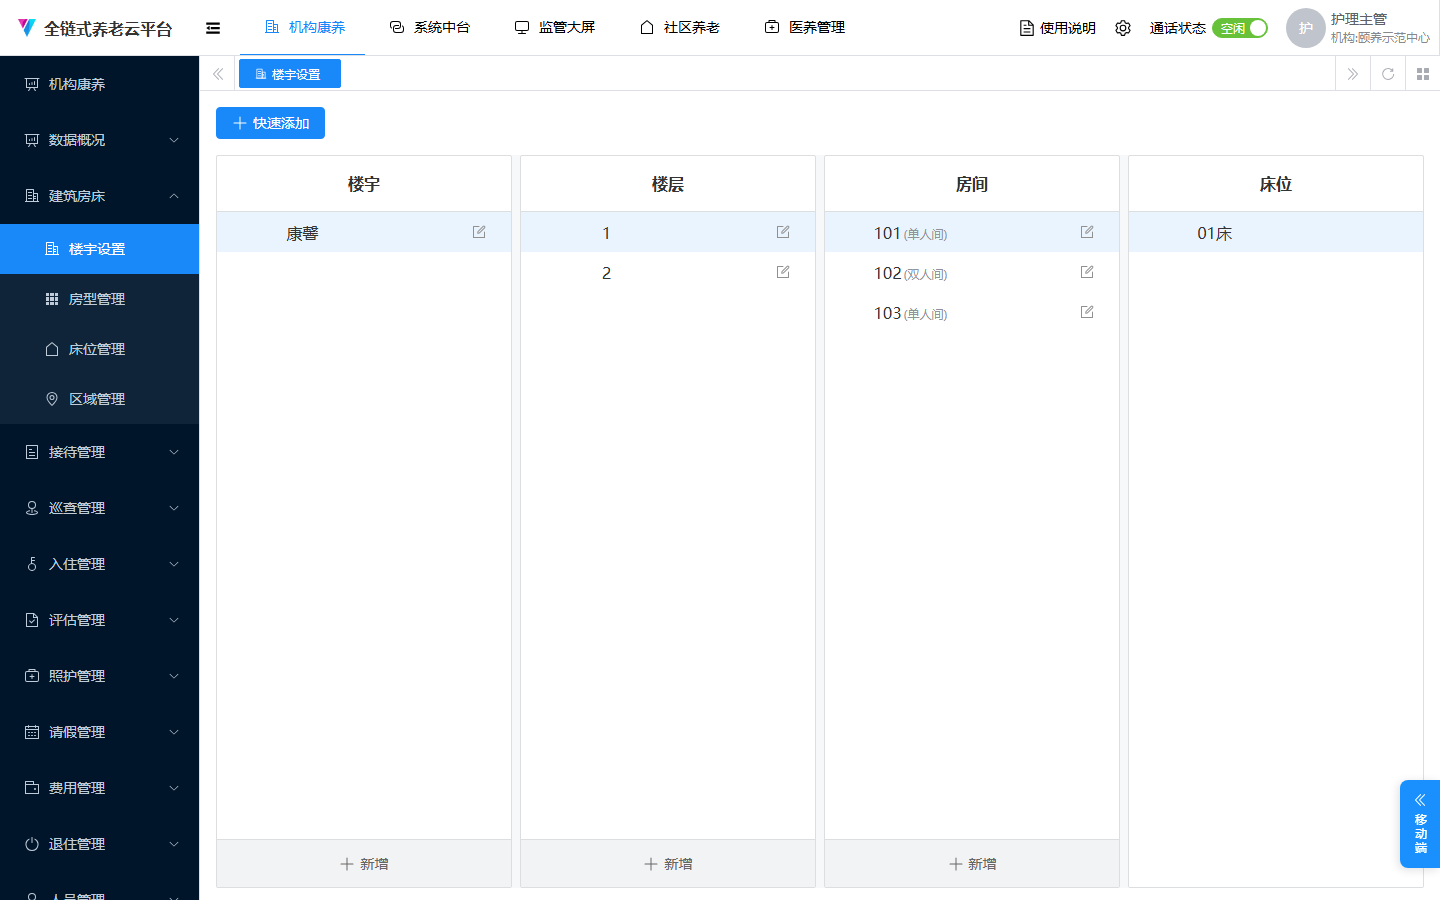Open 床位管理 in the sidebar

click(100, 349)
